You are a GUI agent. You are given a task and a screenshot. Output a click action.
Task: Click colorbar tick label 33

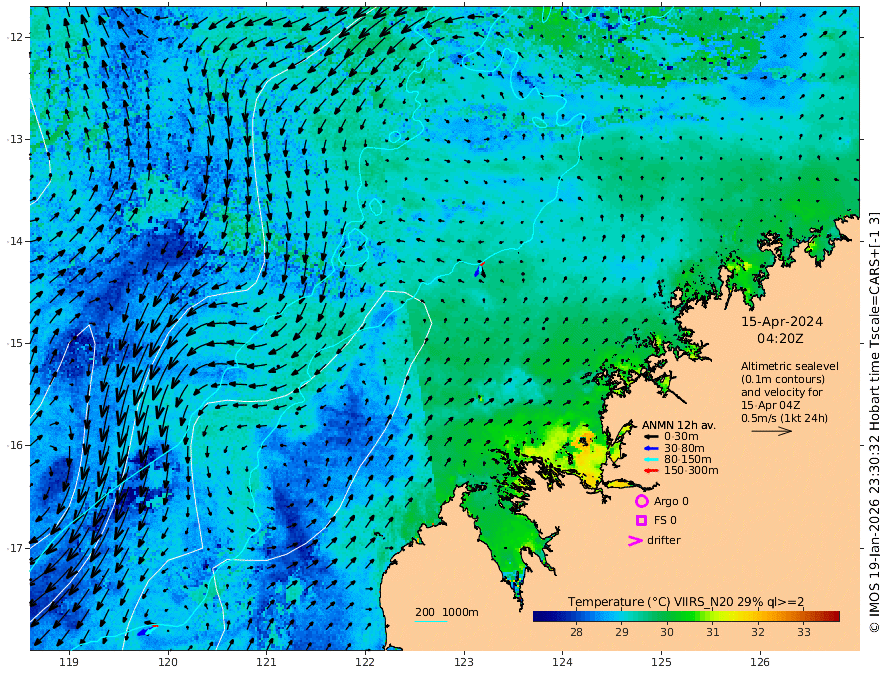point(804,632)
